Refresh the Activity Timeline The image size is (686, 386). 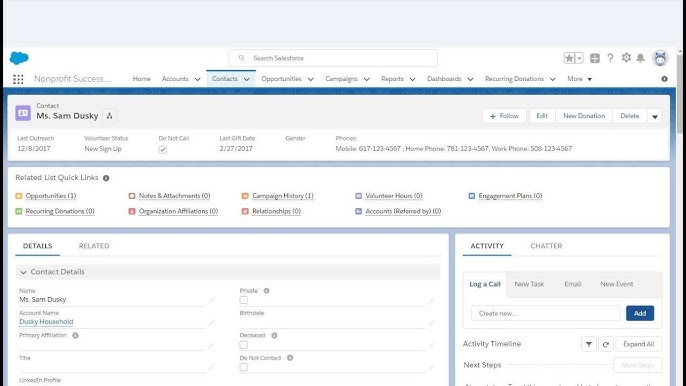pos(606,344)
